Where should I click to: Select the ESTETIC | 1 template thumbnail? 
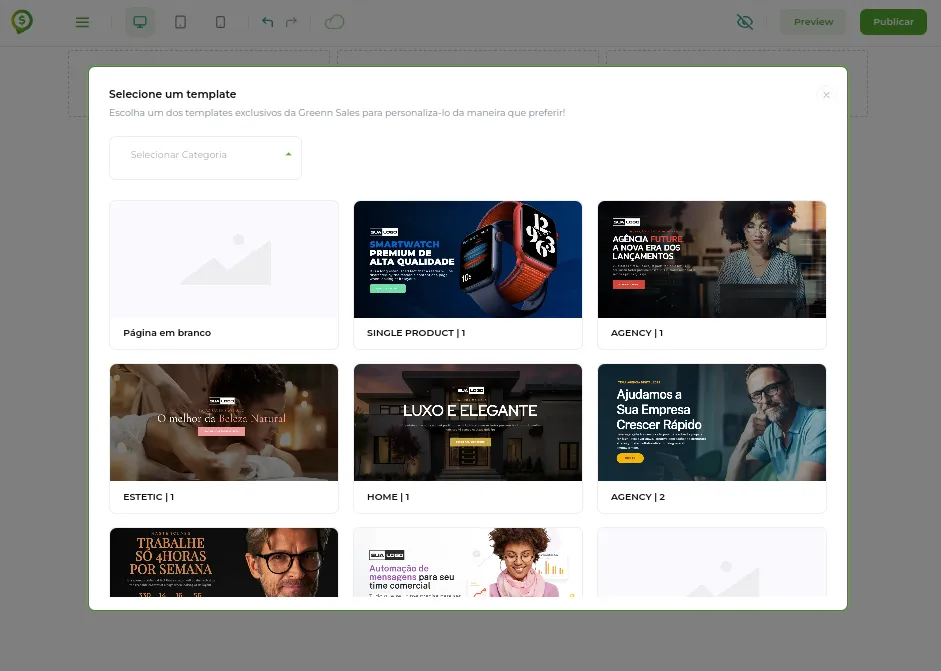224,423
